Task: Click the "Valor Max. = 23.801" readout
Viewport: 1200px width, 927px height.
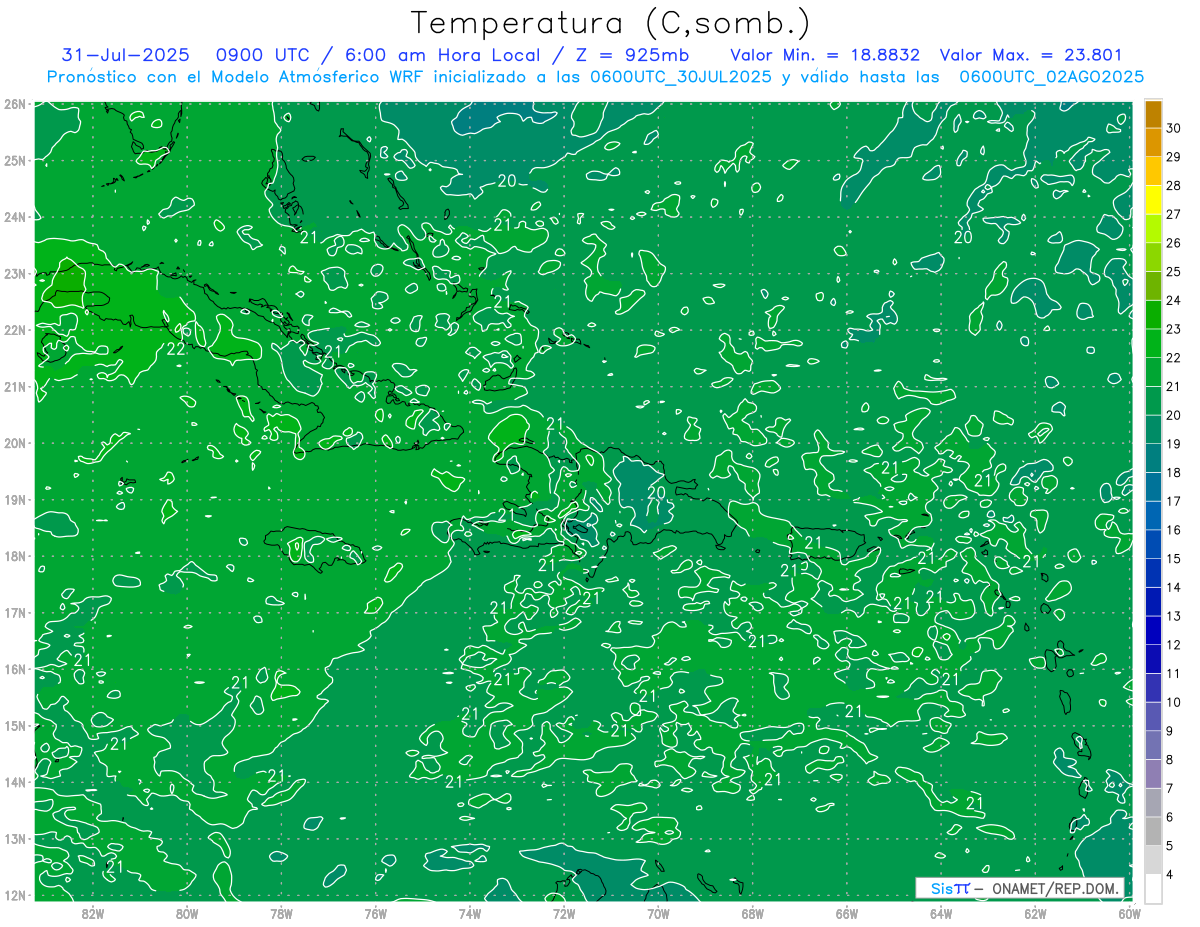Action: coord(1031,55)
